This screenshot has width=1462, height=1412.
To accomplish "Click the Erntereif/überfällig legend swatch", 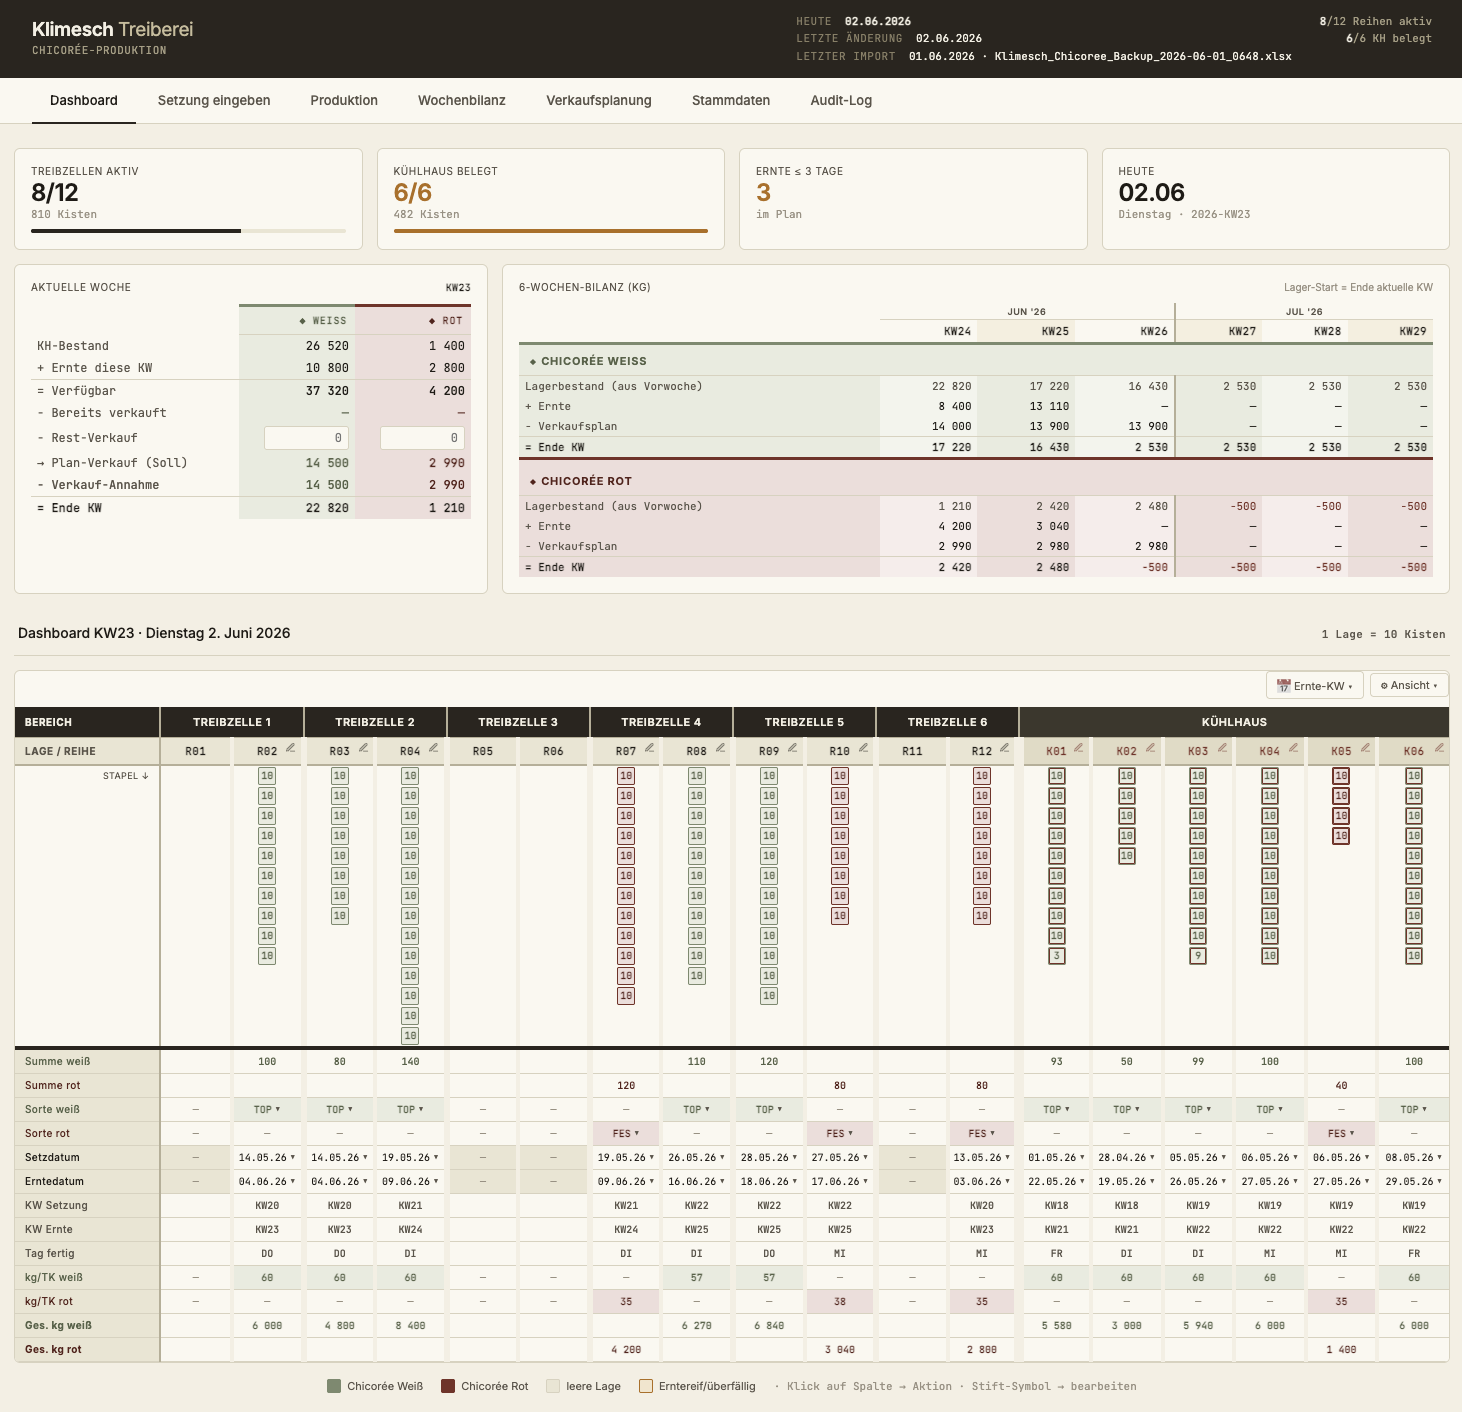I will (646, 1386).
